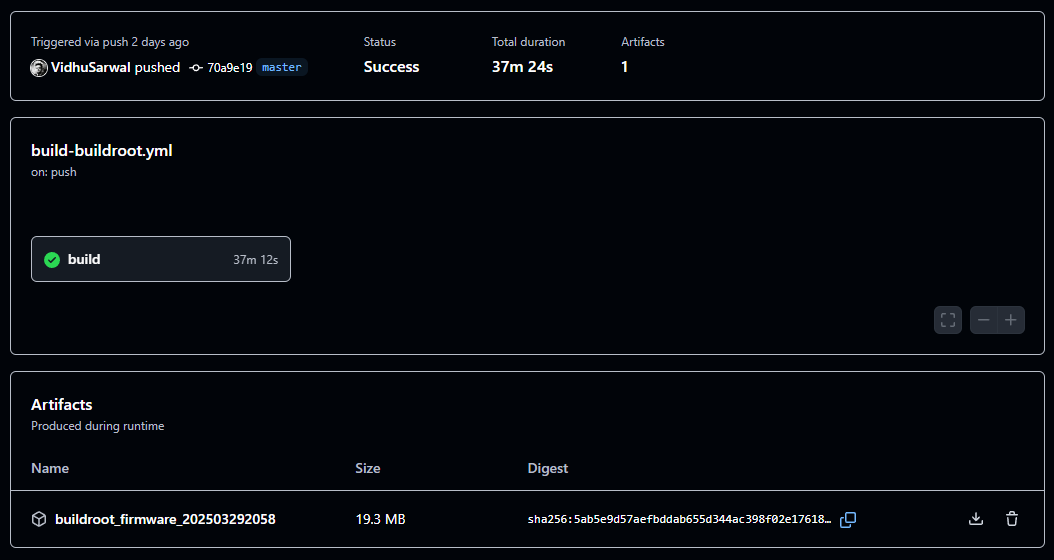This screenshot has width=1054, height=560.
Task: Click the green success check on build
Action: 52,260
